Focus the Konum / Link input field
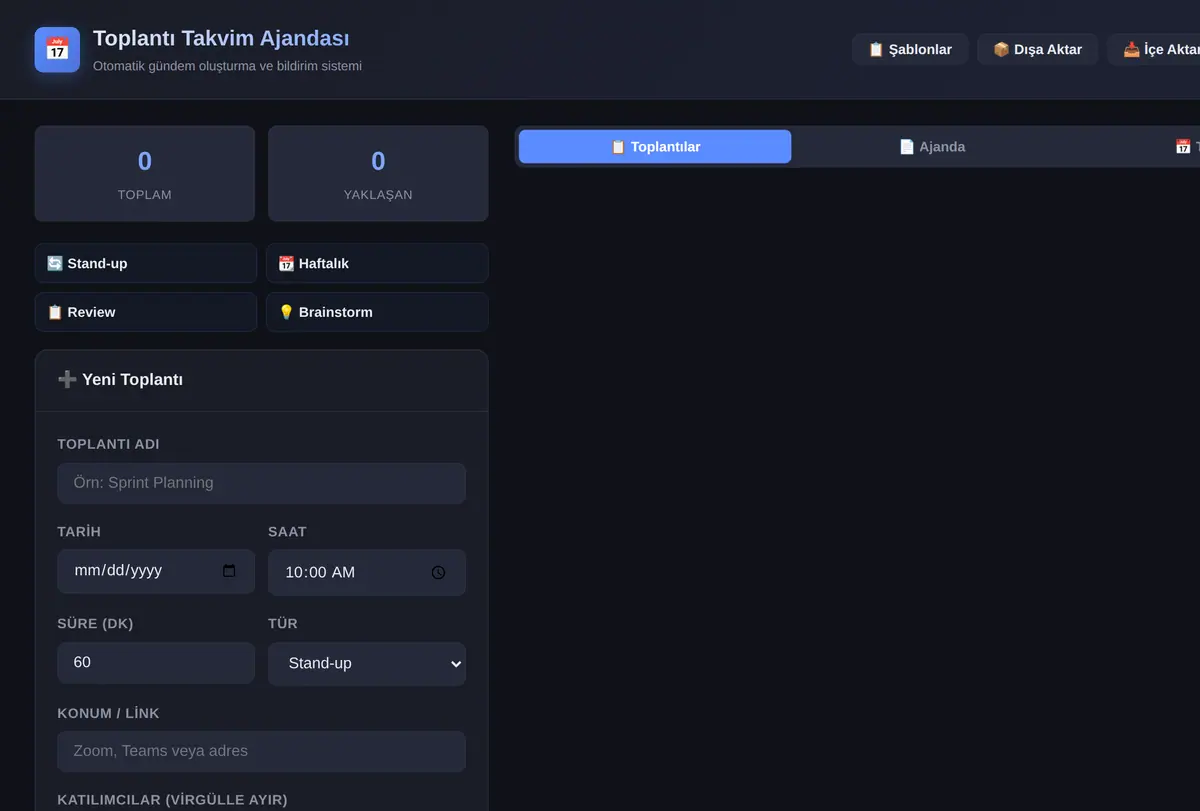This screenshot has width=1200, height=811. click(261, 751)
